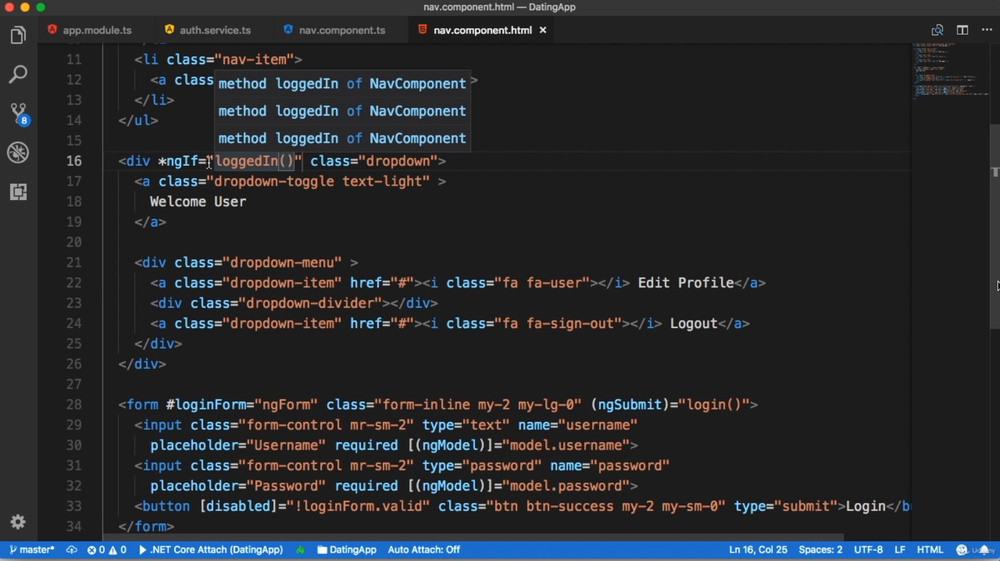
Task: Open Source Control with 8 pending changes
Action: pyautogui.click(x=18, y=113)
